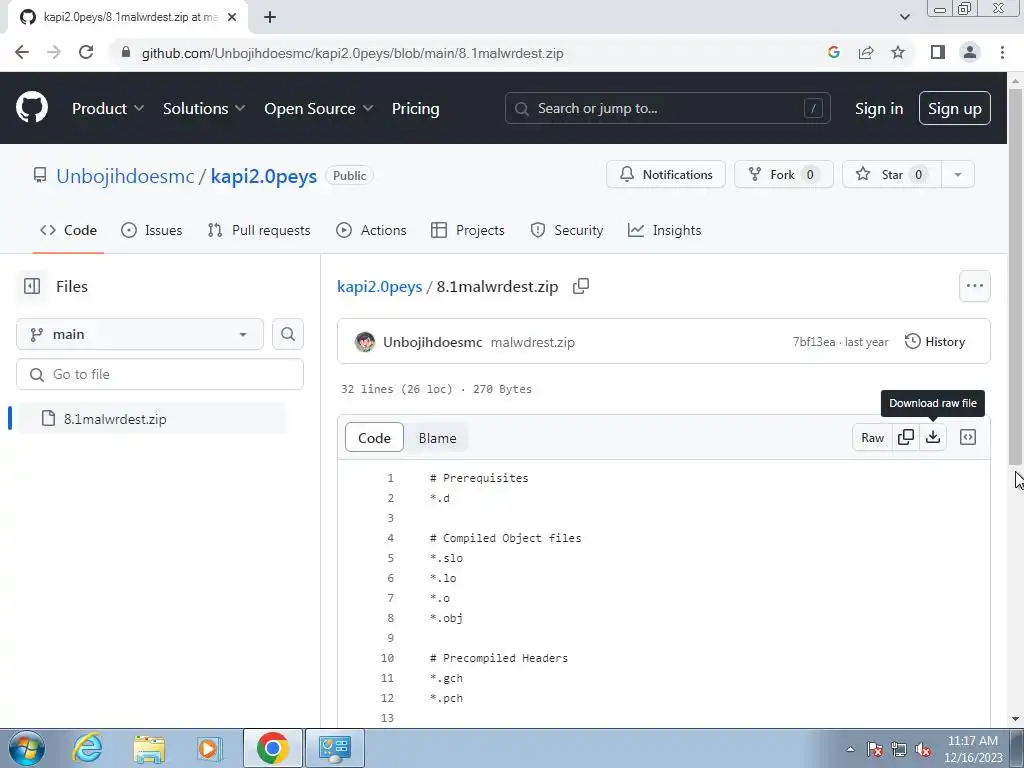Share this page using the share icon
1024x768 pixels.
(x=866, y=53)
